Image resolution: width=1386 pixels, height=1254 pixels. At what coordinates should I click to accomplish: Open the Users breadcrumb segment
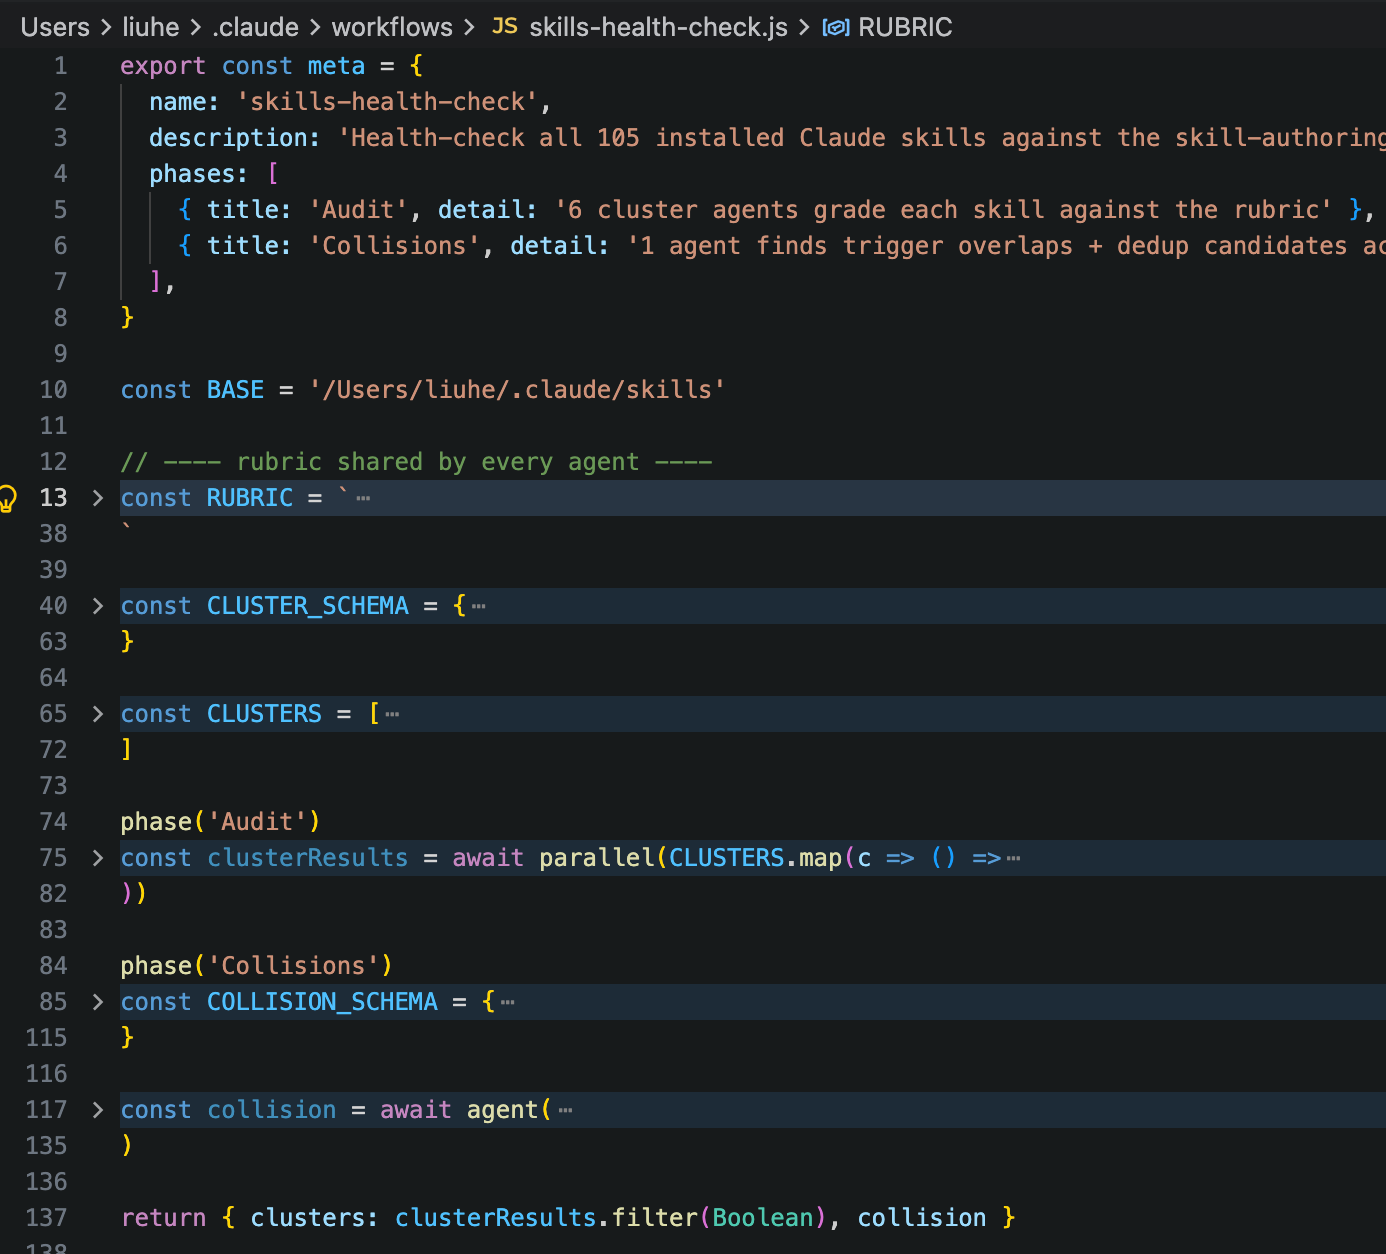point(55,27)
